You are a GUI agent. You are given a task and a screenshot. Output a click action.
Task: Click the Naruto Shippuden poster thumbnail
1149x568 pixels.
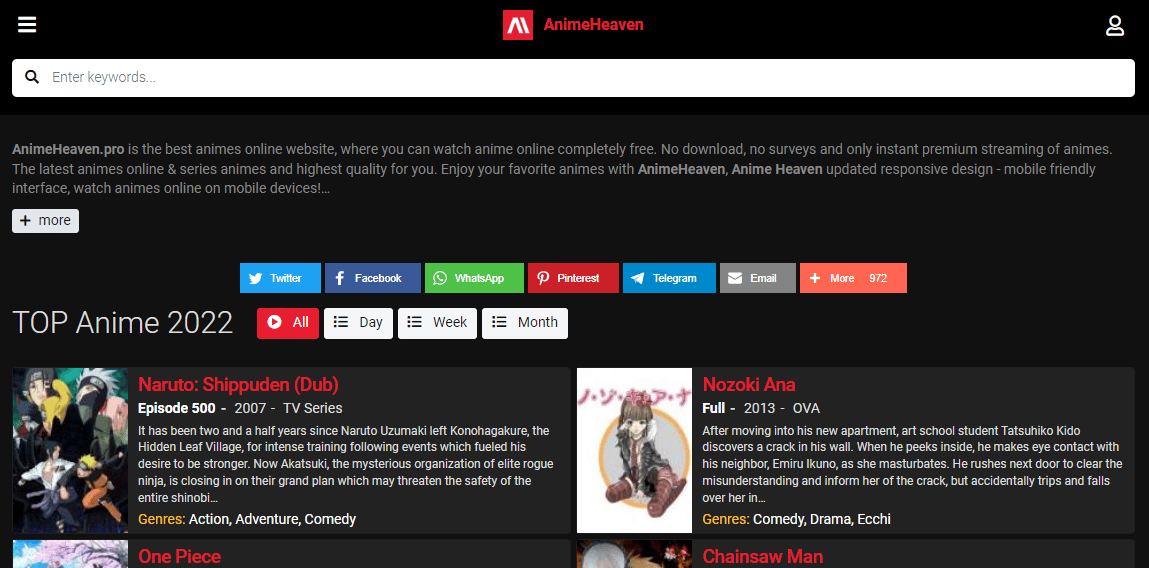click(x=70, y=450)
